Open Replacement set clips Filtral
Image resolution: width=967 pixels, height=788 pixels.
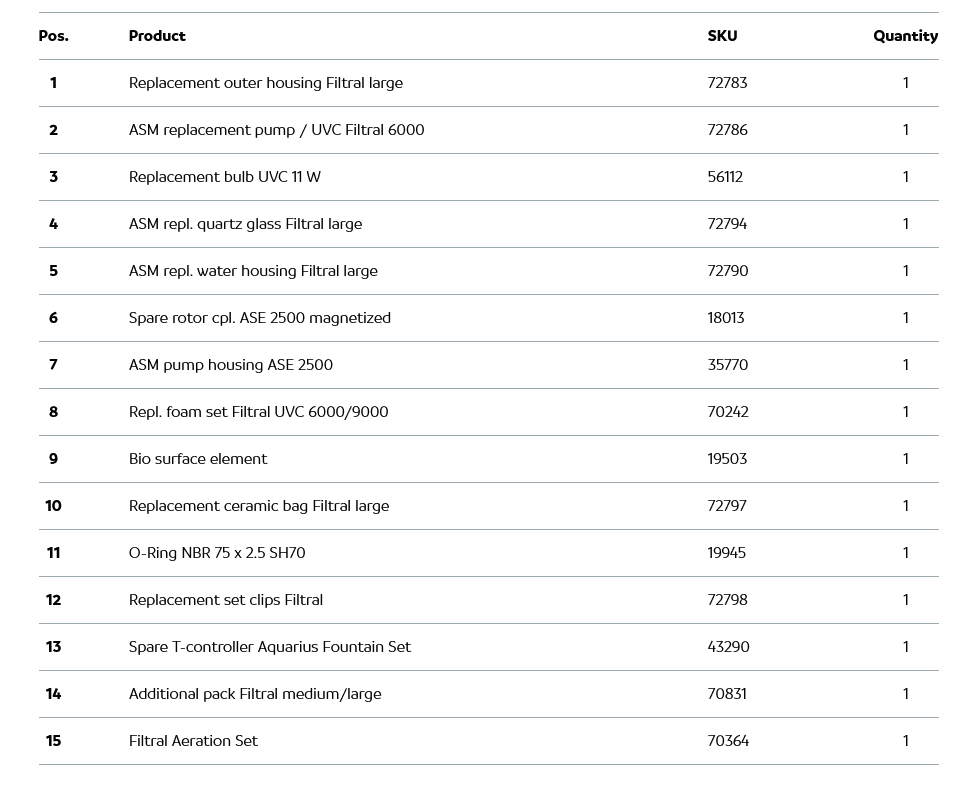point(226,600)
